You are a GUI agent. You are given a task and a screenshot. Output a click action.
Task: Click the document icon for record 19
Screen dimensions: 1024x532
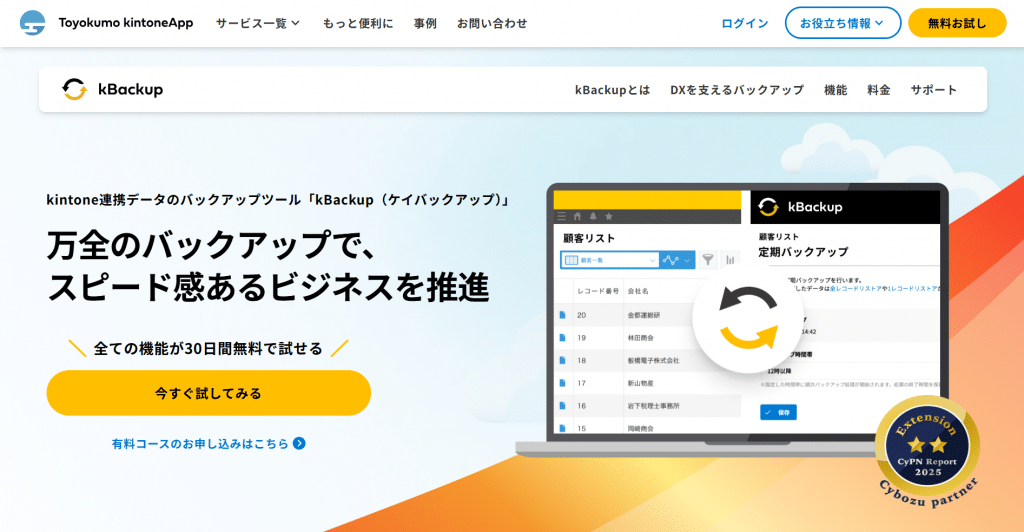[562, 337]
